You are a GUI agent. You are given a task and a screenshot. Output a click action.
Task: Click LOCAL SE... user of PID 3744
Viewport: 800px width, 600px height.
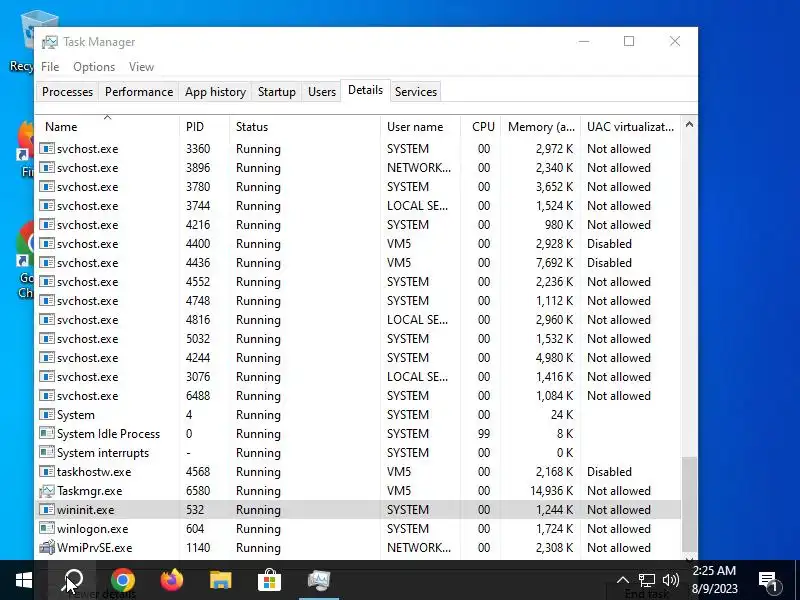point(417,206)
